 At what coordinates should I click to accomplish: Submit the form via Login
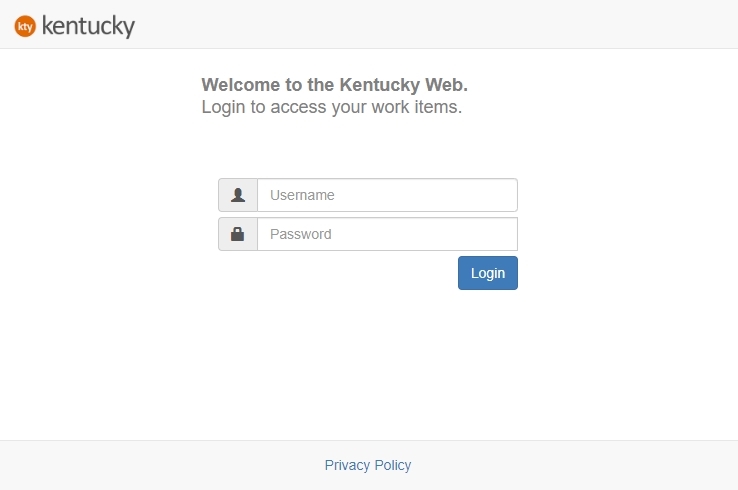(488, 273)
